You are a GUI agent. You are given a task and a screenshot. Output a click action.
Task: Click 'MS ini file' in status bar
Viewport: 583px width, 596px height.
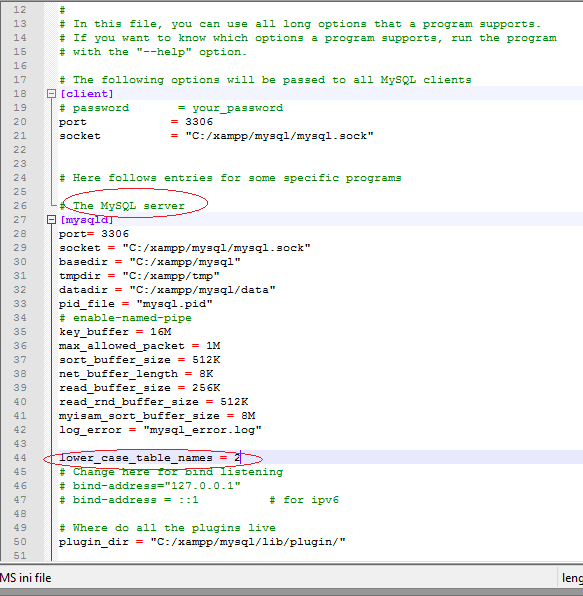click(25, 578)
